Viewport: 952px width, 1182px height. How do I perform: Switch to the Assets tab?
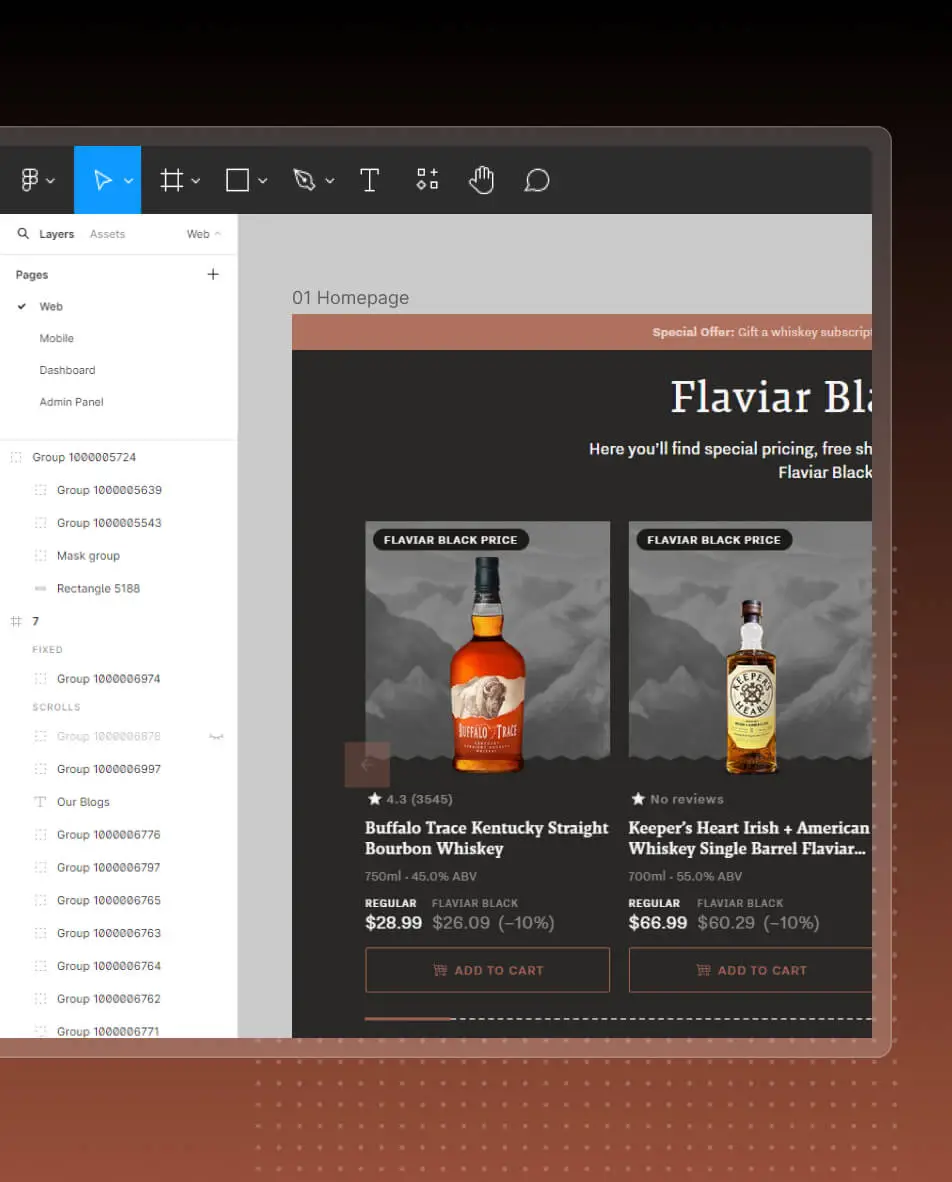[x=107, y=234]
